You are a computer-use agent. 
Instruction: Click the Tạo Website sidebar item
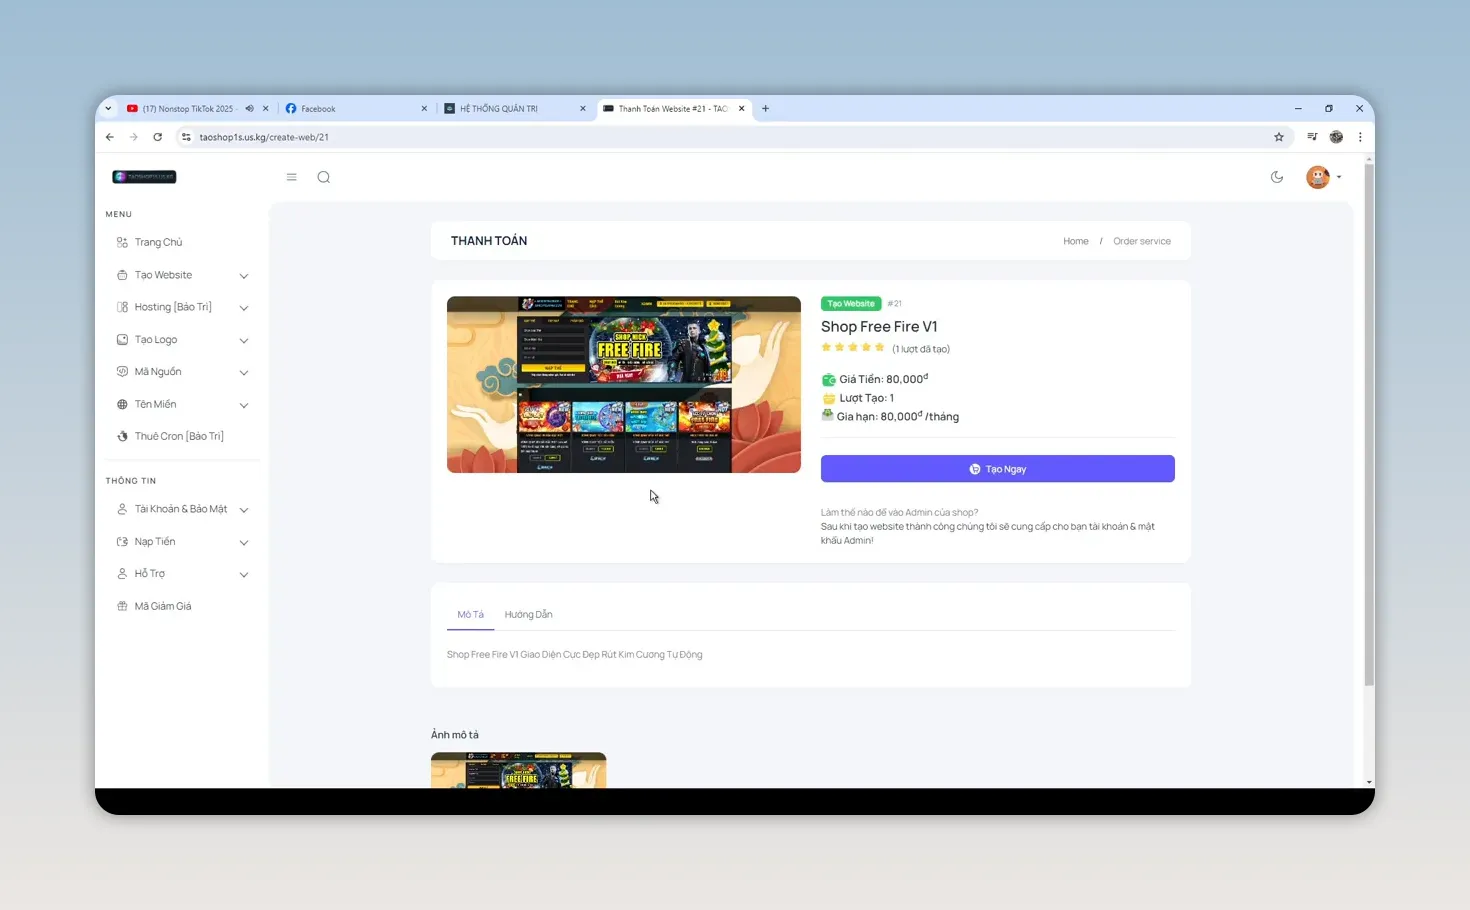click(163, 275)
